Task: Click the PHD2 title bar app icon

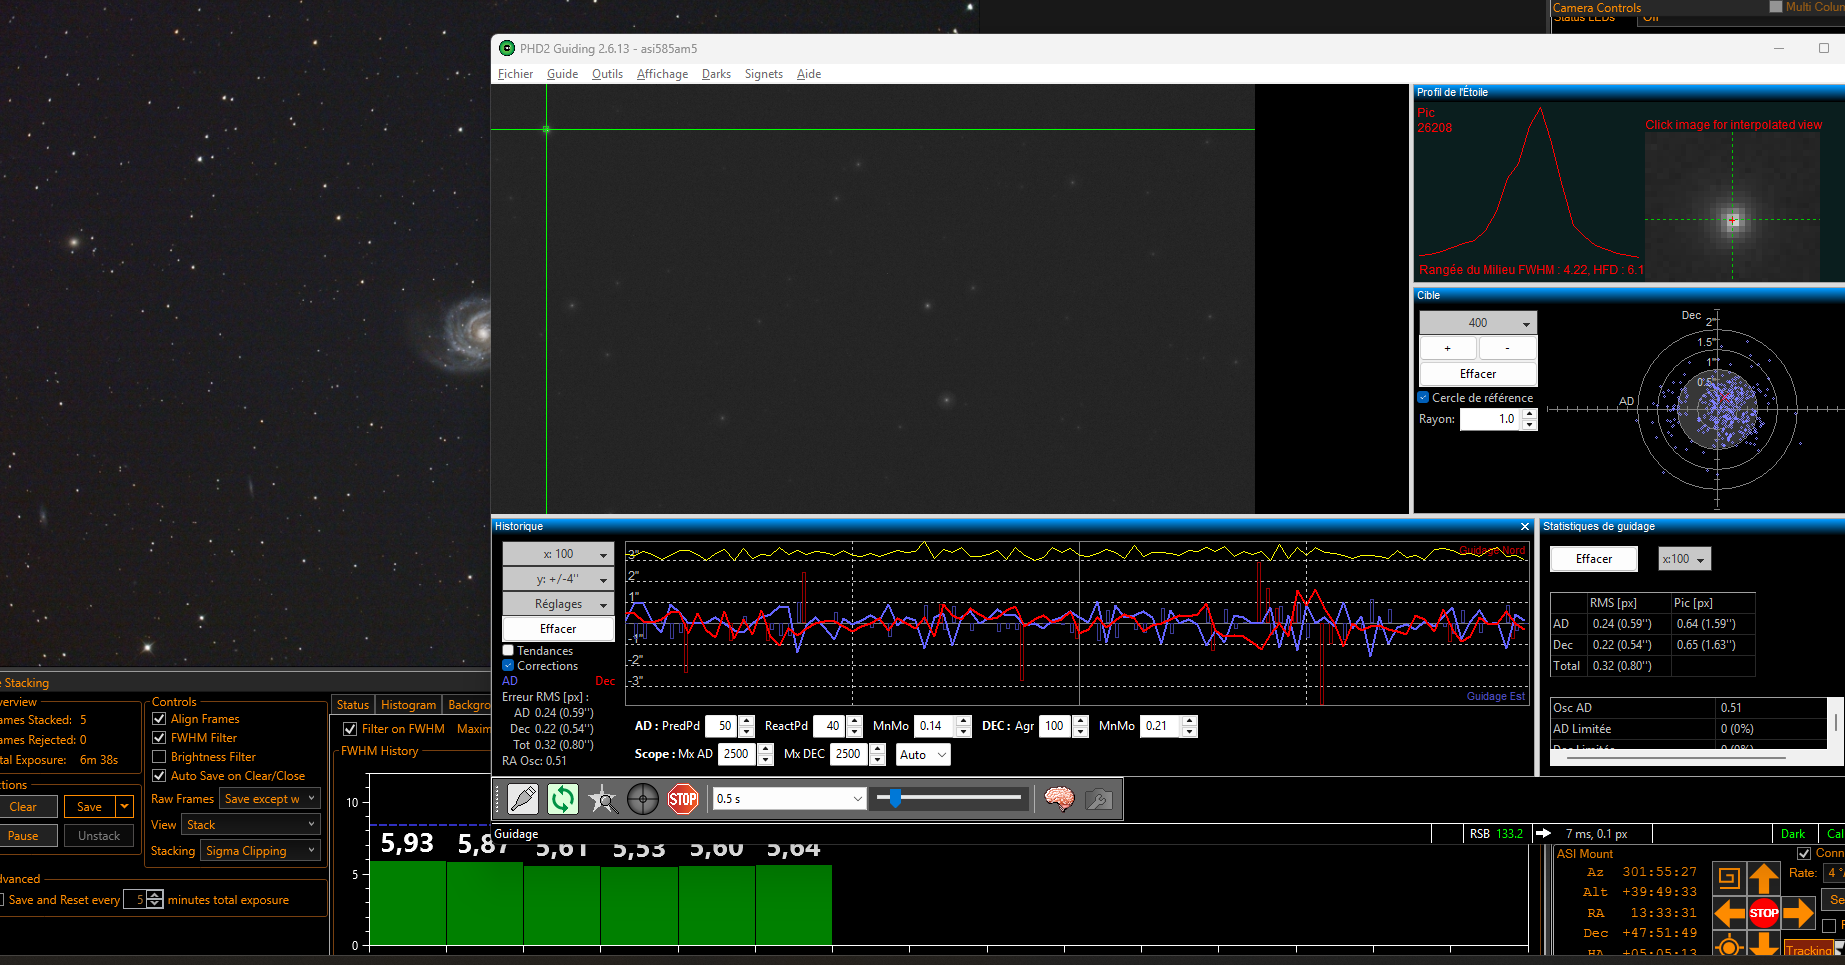Action: click(507, 48)
